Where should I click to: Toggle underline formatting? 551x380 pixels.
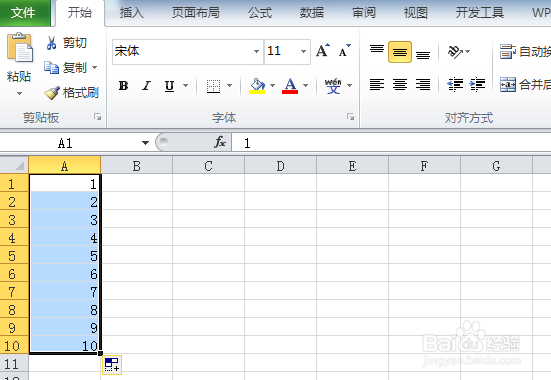(169, 85)
